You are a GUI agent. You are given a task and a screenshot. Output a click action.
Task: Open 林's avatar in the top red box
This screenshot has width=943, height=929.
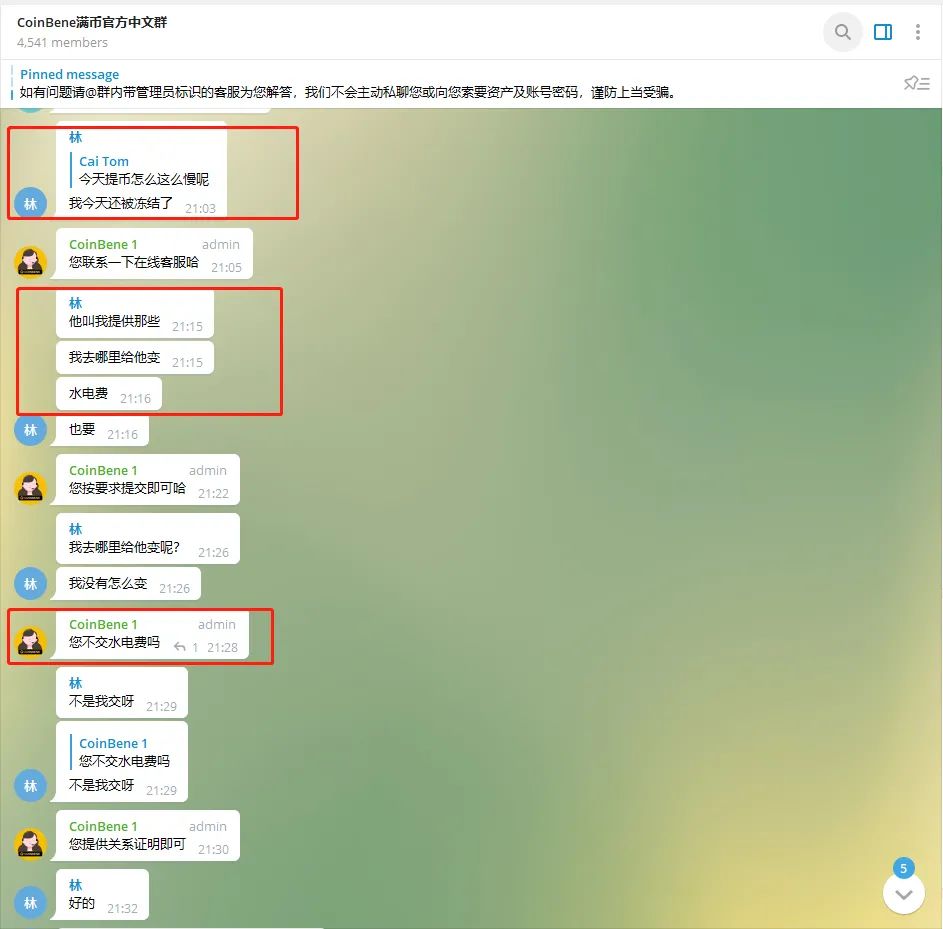pos(30,203)
